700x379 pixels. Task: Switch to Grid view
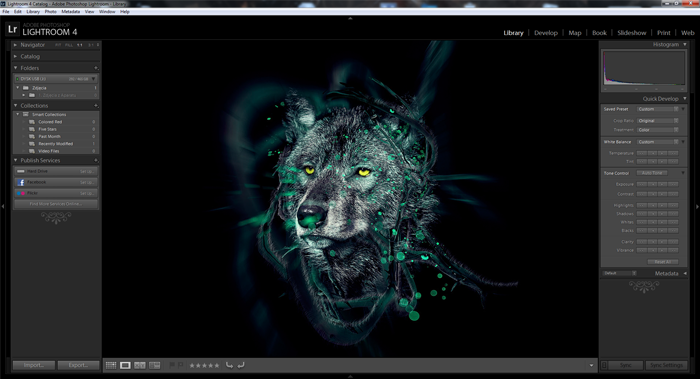click(111, 365)
